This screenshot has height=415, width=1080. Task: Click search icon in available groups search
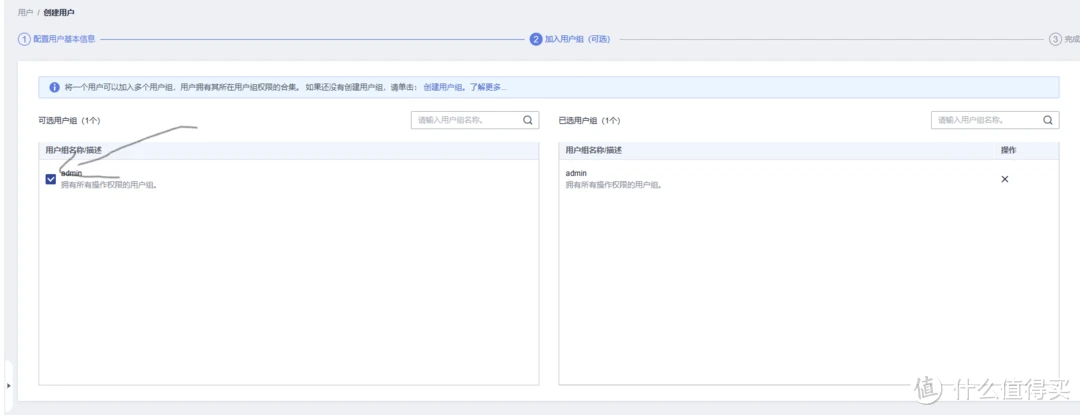pos(528,120)
